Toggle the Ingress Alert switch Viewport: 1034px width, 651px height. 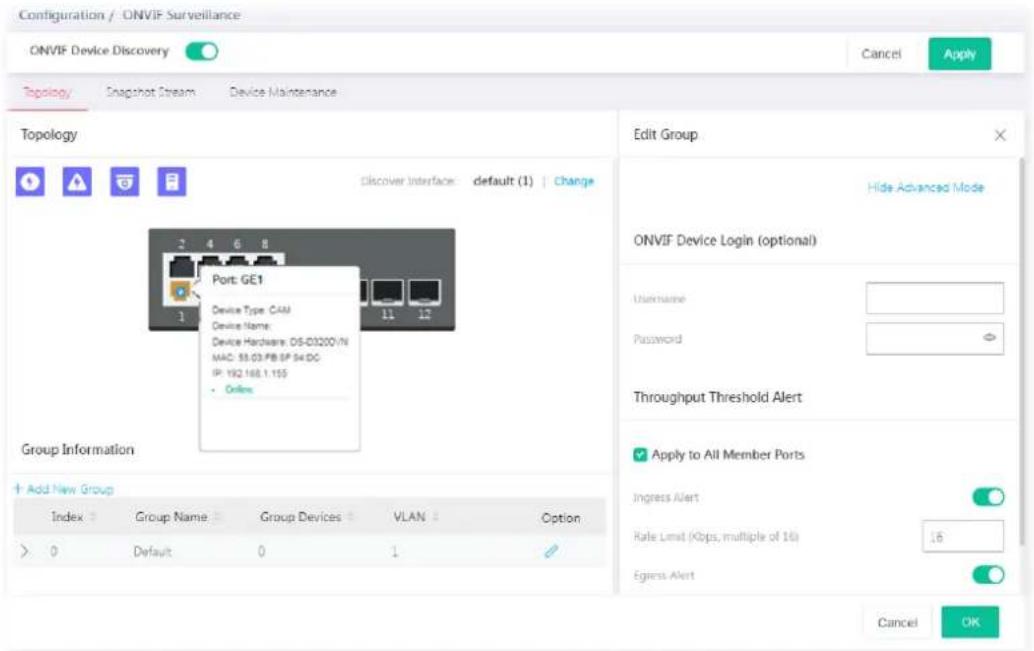988,497
